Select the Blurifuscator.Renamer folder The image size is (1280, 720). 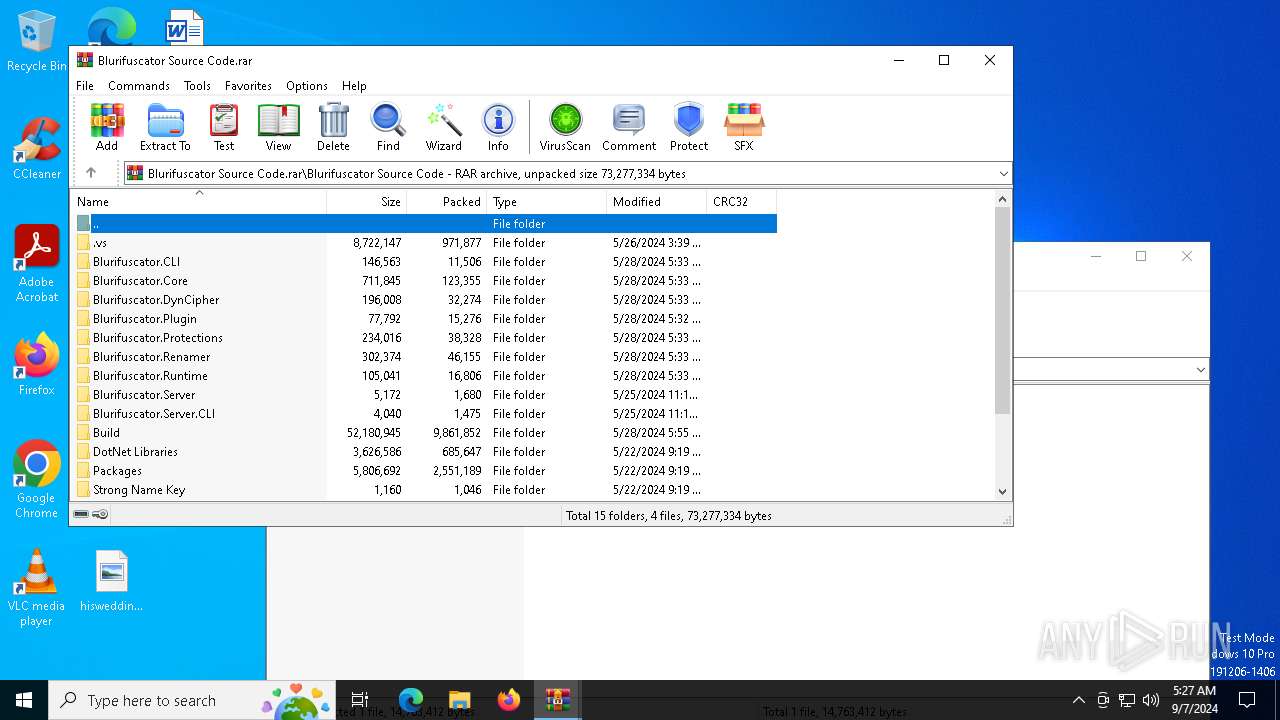point(425,357)
